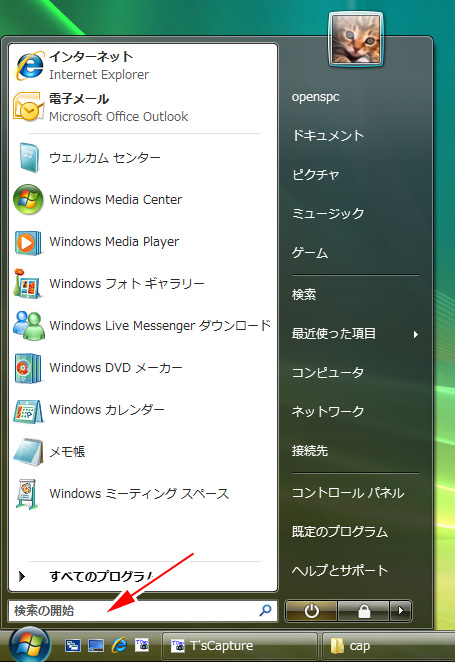Viewport: 455px width, 662px height.
Task: Open ドキュメント from the right pane
Action: click(x=328, y=136)
